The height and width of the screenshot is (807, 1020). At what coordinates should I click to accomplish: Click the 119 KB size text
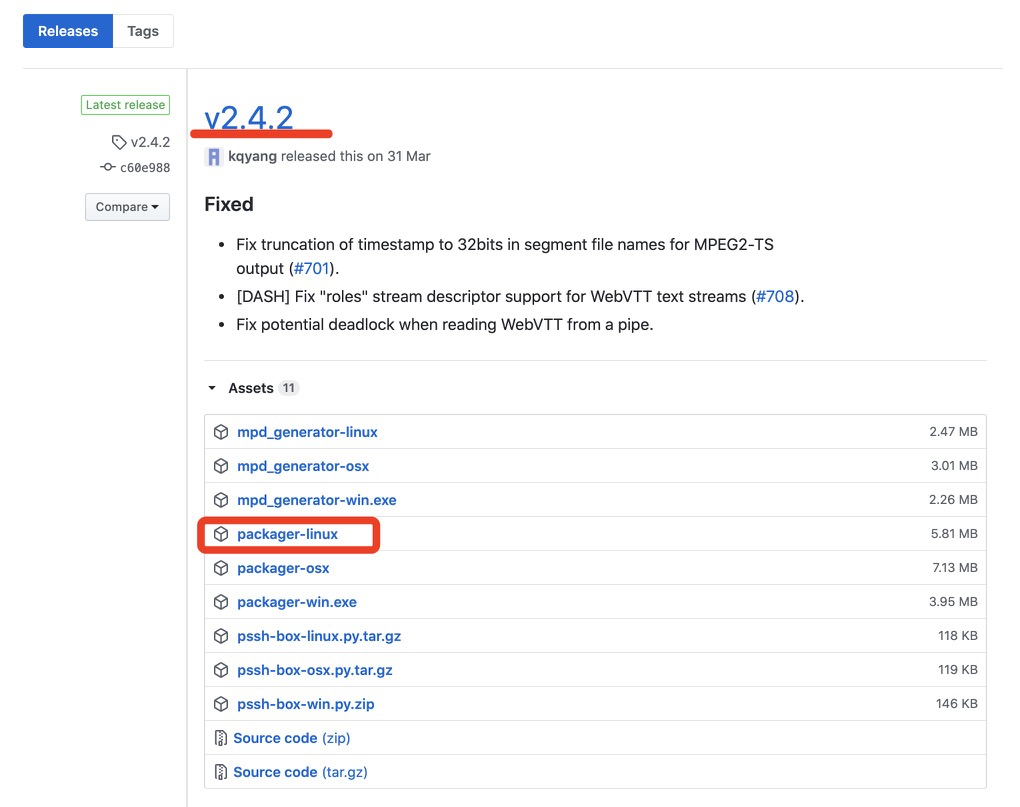pyautogui.click(x=958, y=669)
